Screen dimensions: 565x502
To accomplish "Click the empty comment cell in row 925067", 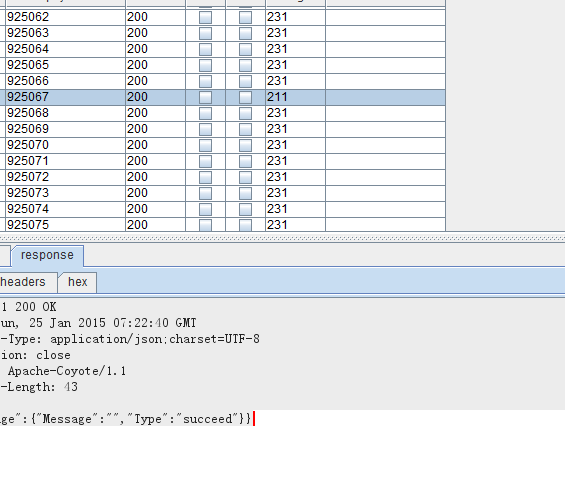I will [386, 97].
